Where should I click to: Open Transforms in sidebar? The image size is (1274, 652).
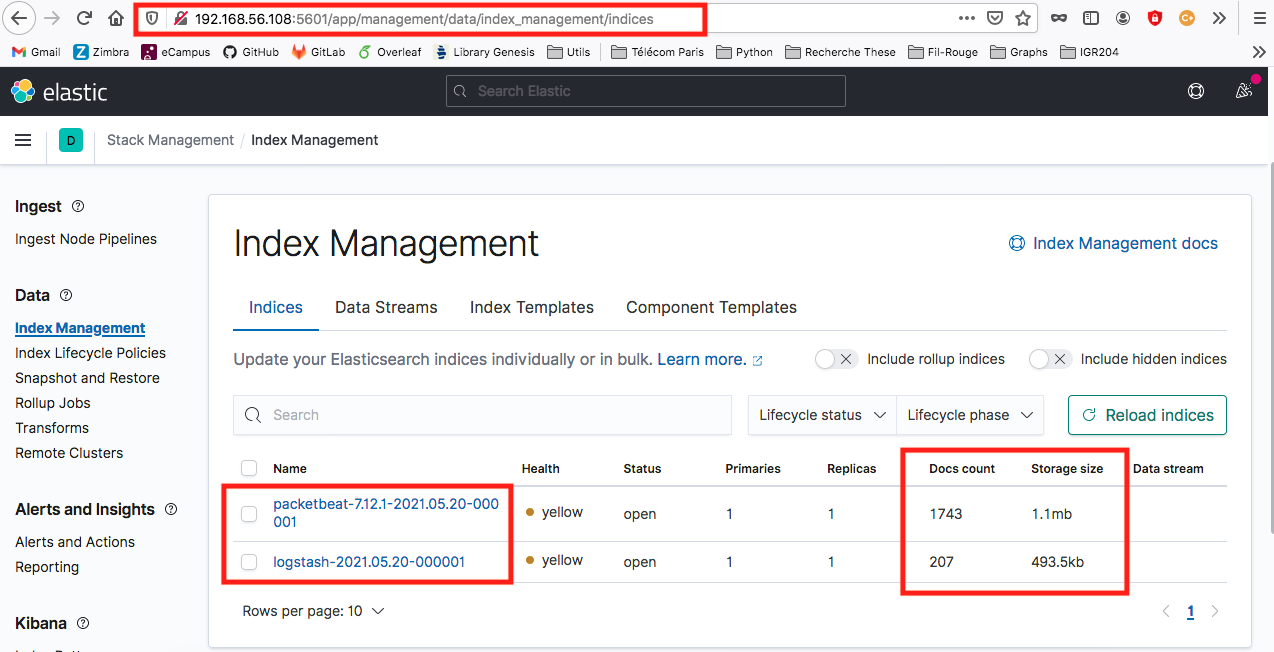(52, 428)
